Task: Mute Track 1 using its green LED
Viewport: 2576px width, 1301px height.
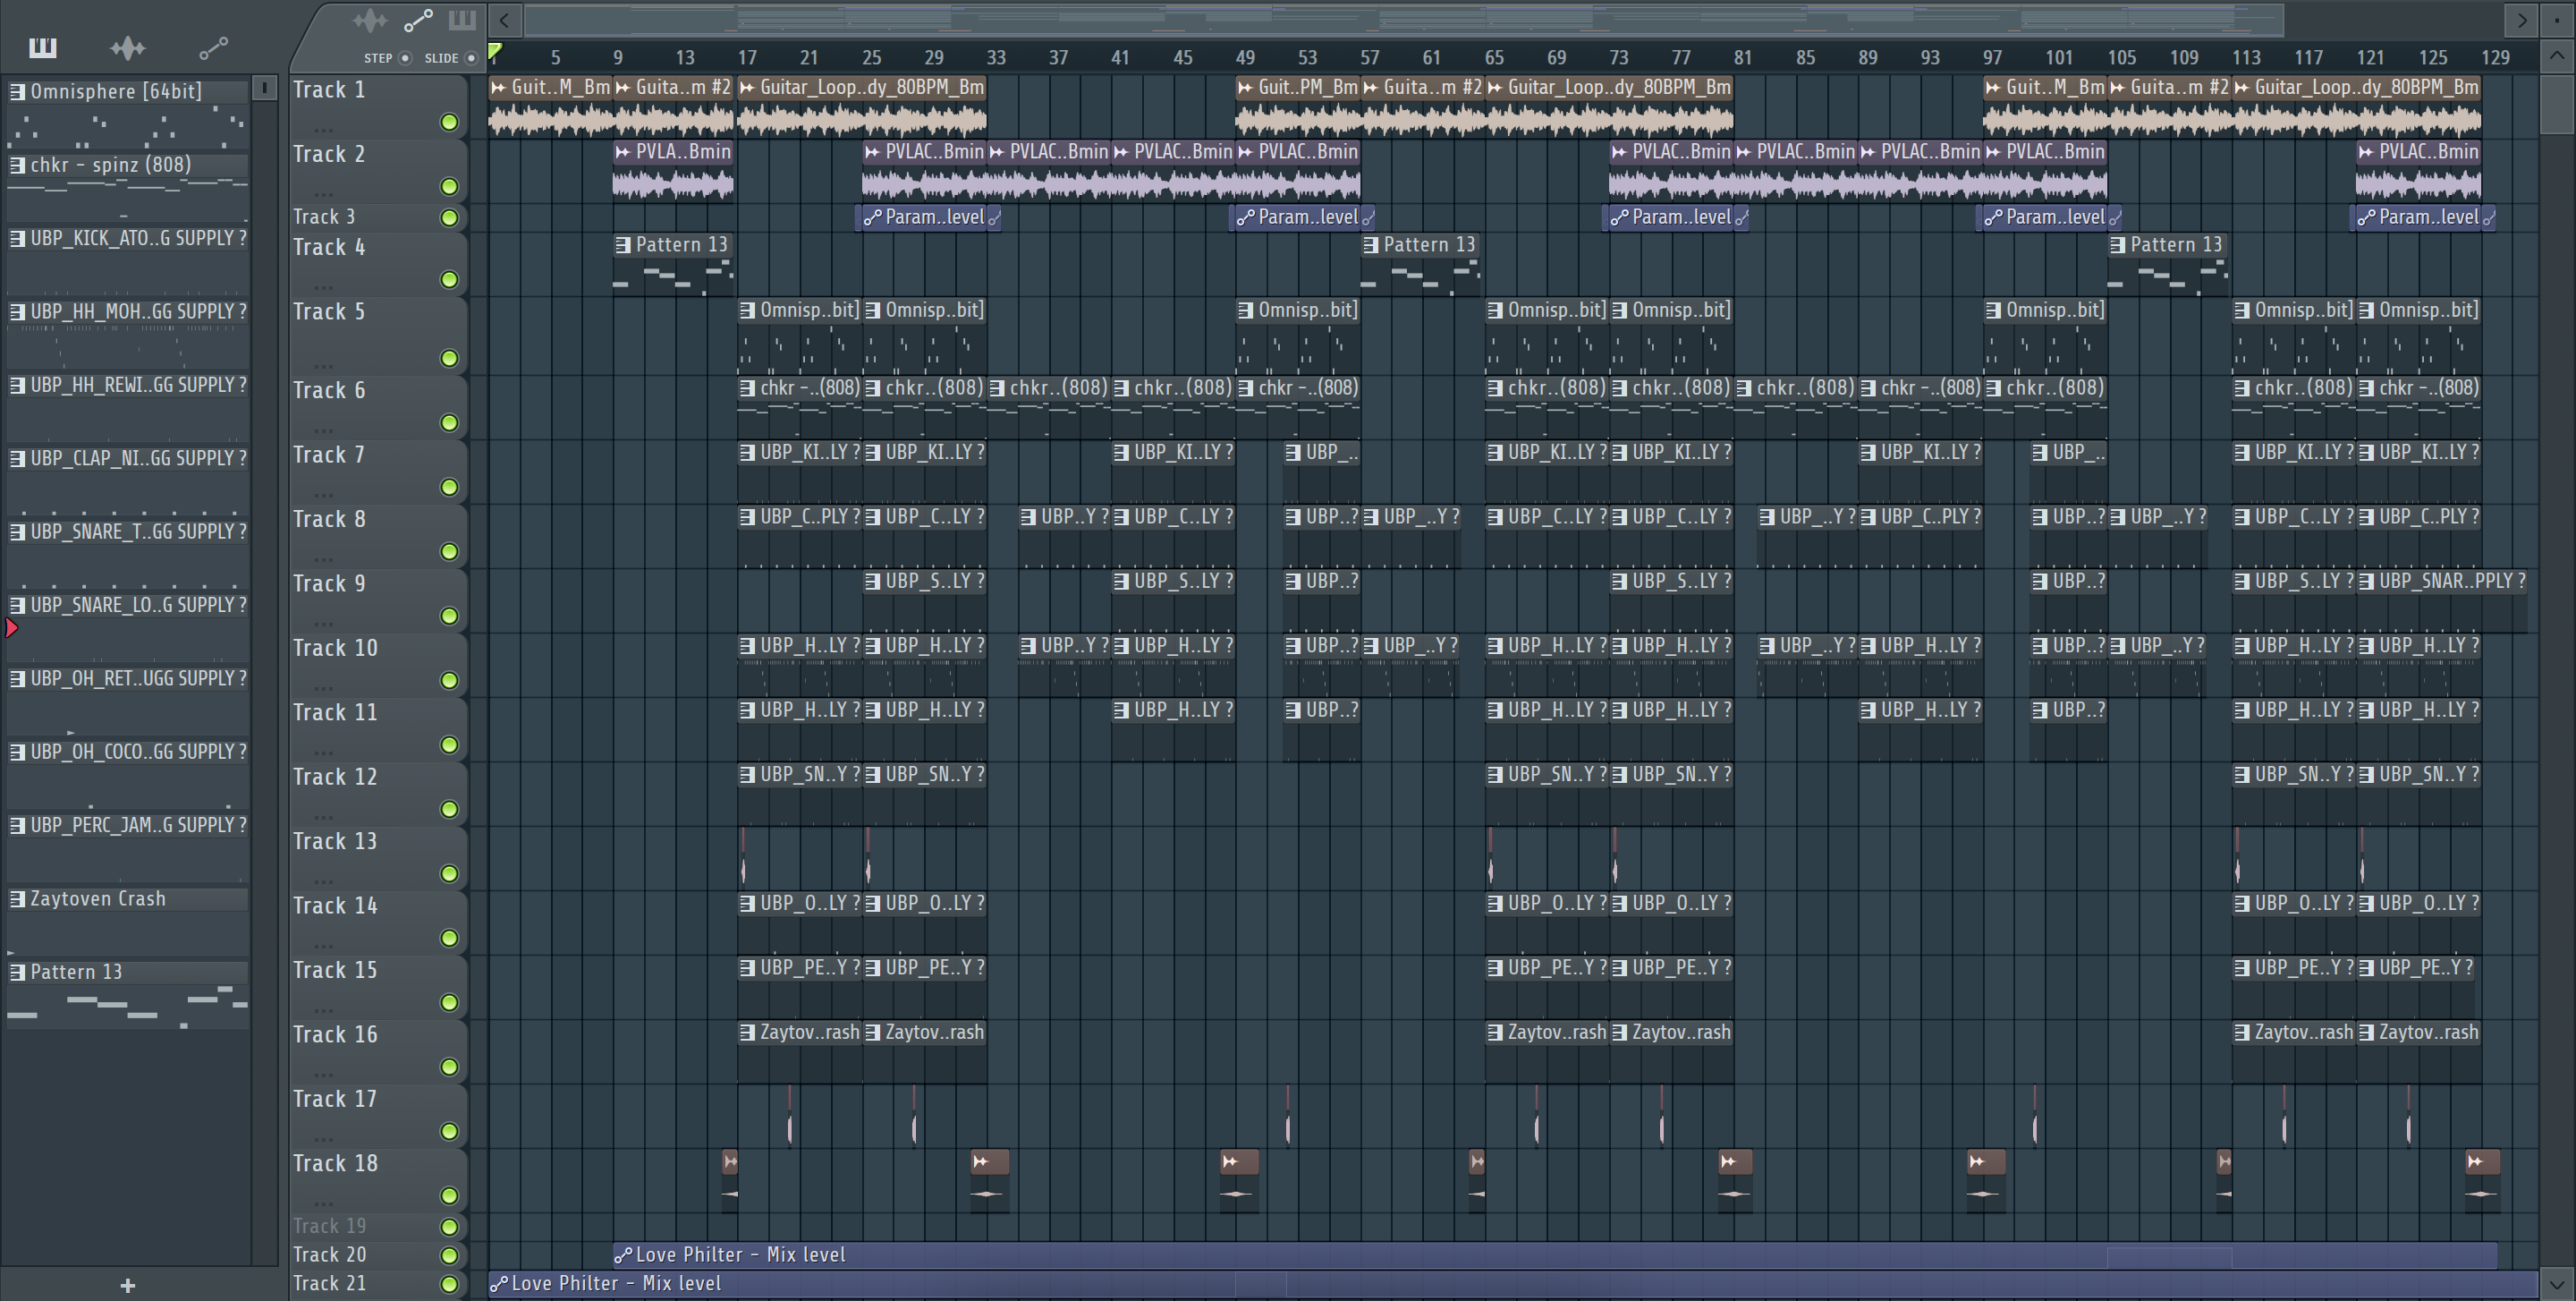Action: pos(449,122)
